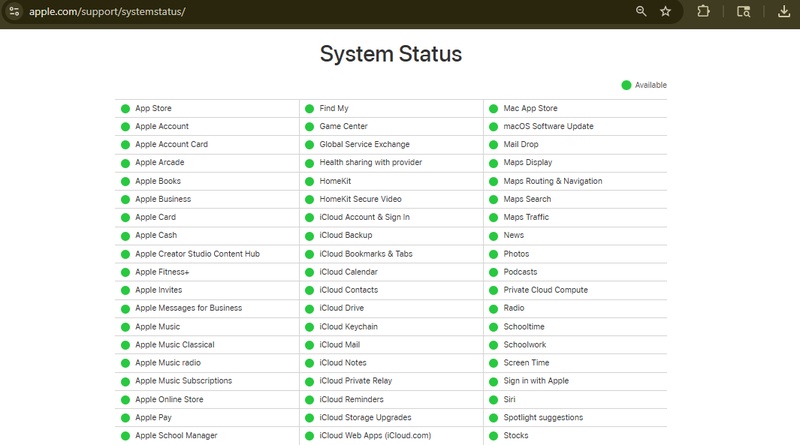Click the System Status heading
Viewport: 800px width, 445px height.
(391, 54)
